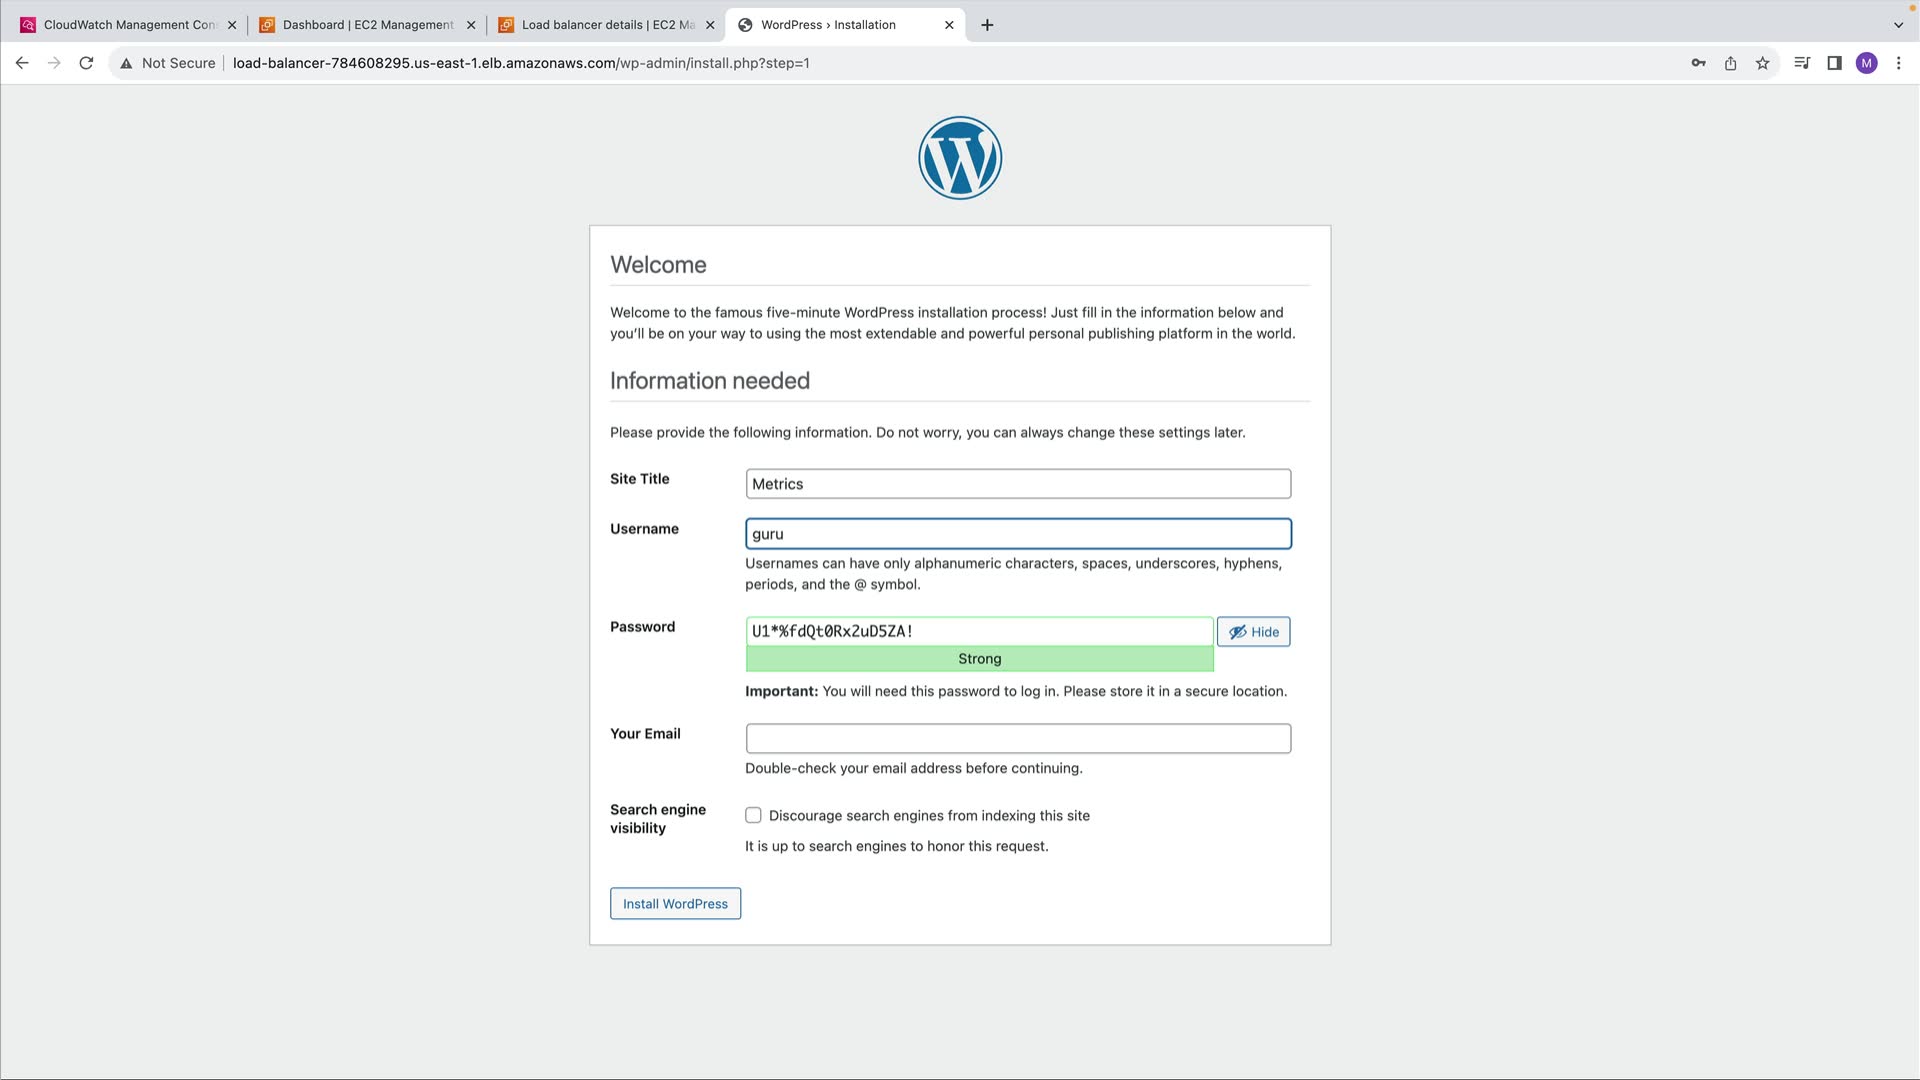This screenshot has width=1920, height=1080.
Task: Open a new browser tab
Action: click(987, 25)
